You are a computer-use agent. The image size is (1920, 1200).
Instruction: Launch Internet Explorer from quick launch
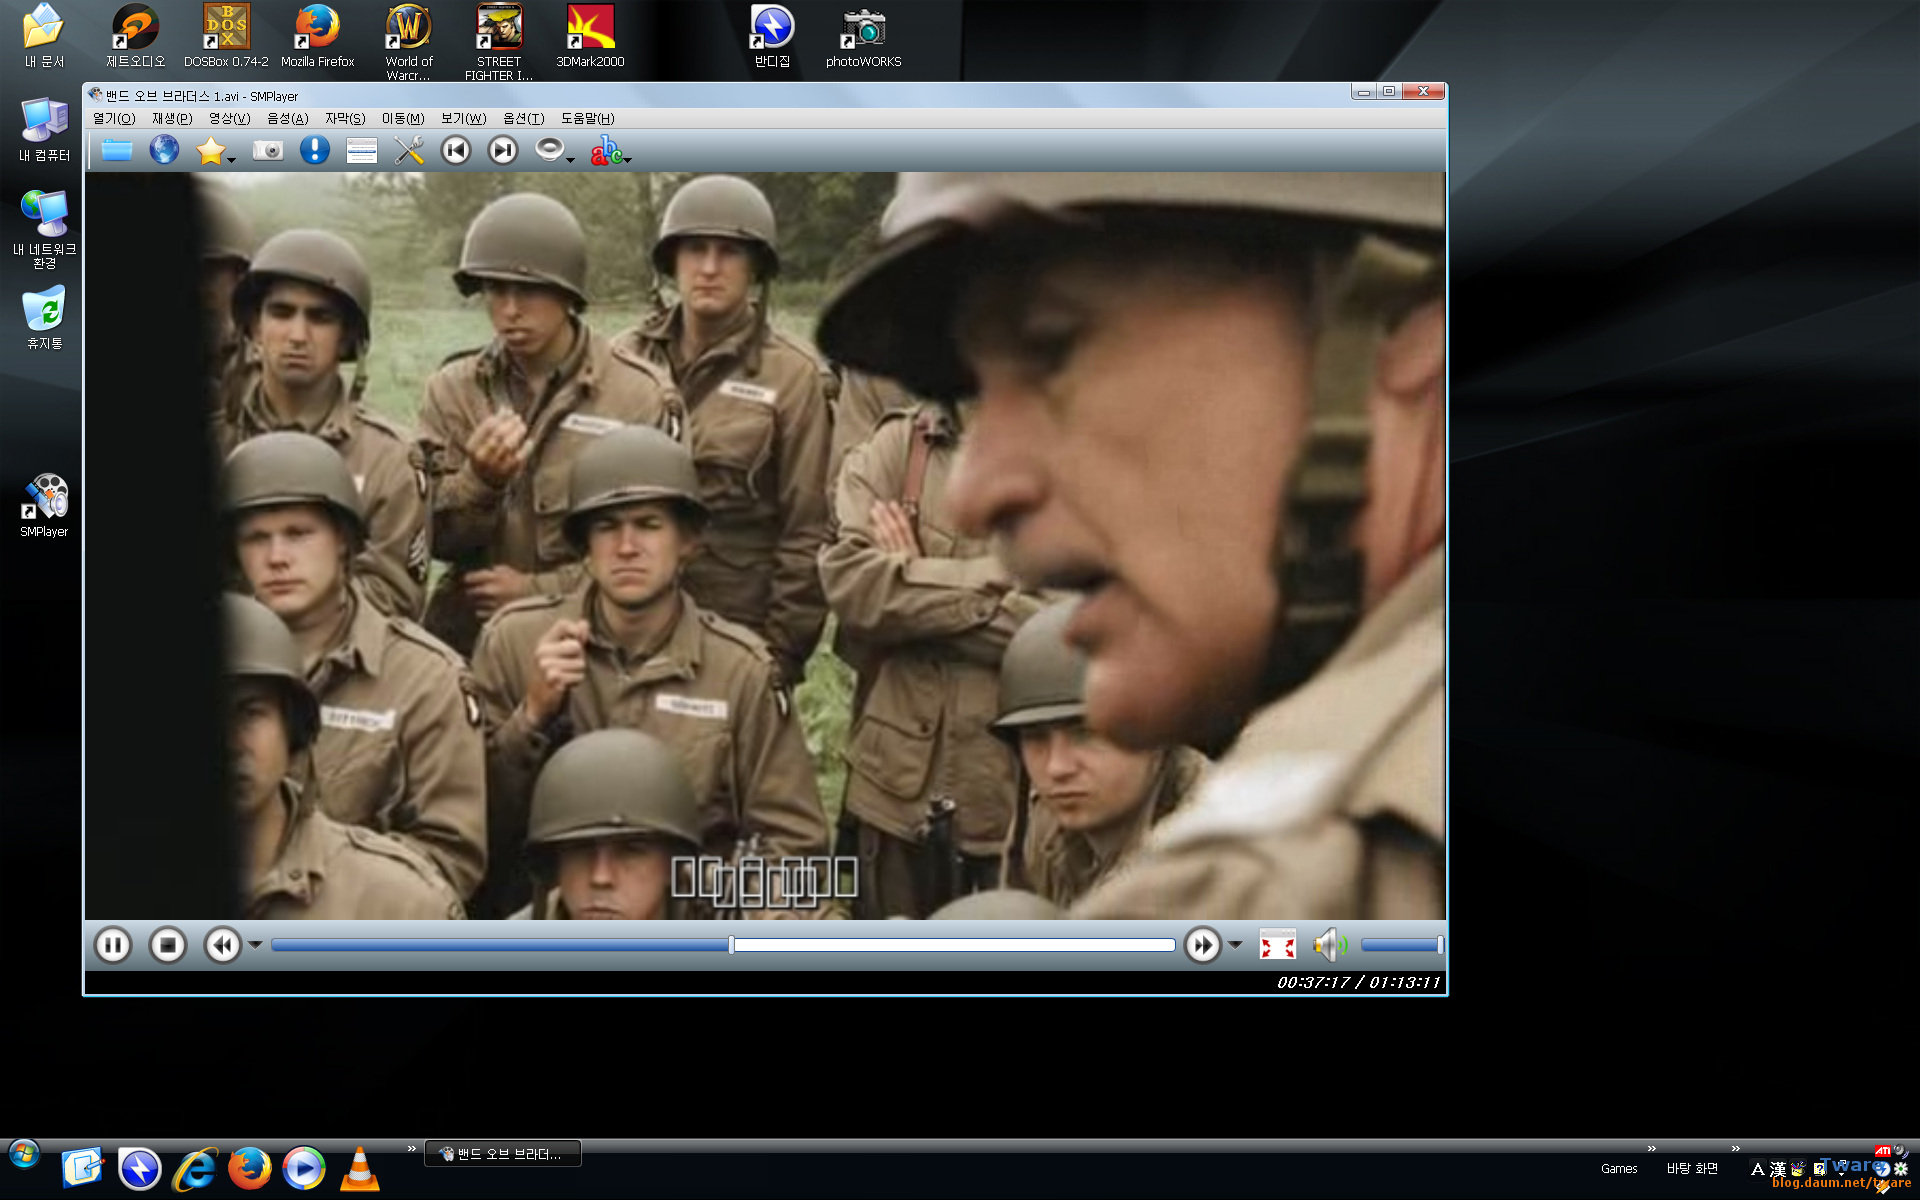click(195, 1169)
